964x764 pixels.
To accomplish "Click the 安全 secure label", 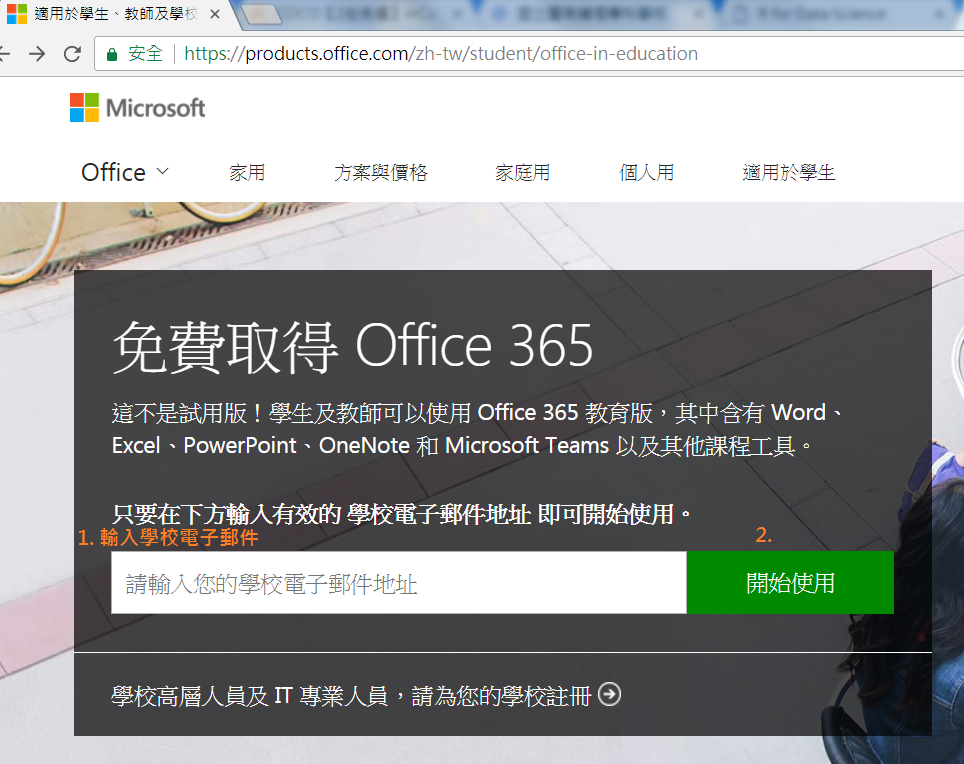I will pyautogui.click(x=145, y=54).
